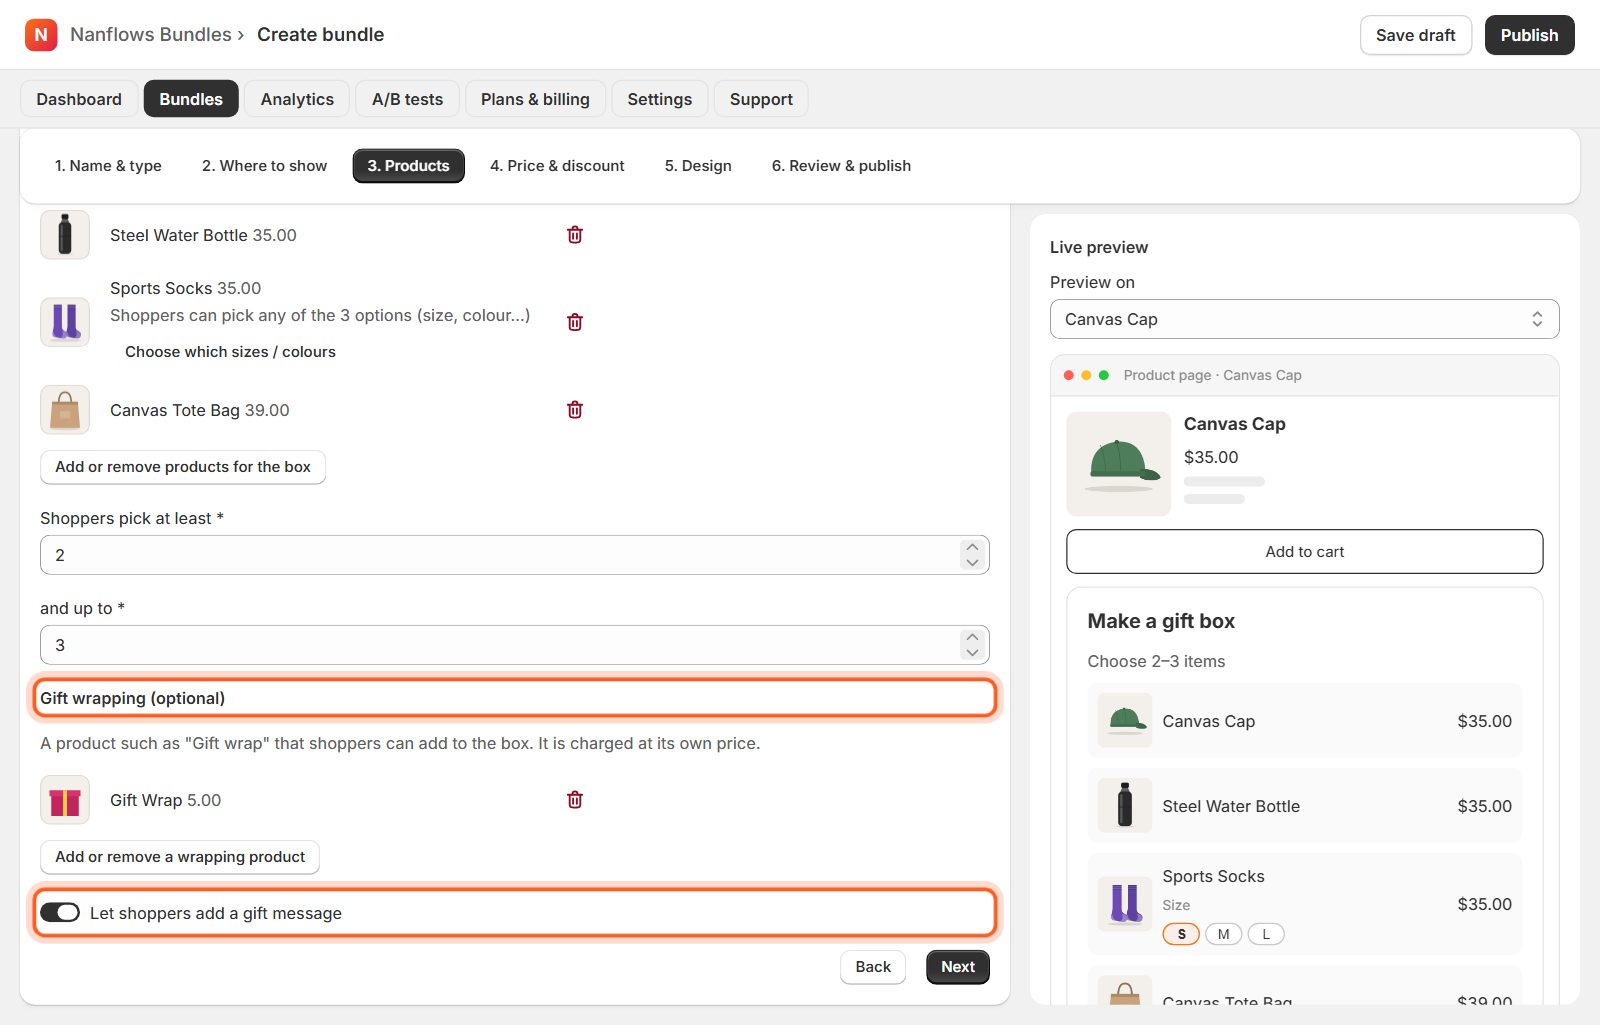This screenshot has height=1025, width=1600.
Task: Decrease the Shoppers pick at least value
Action: (972, 563)
